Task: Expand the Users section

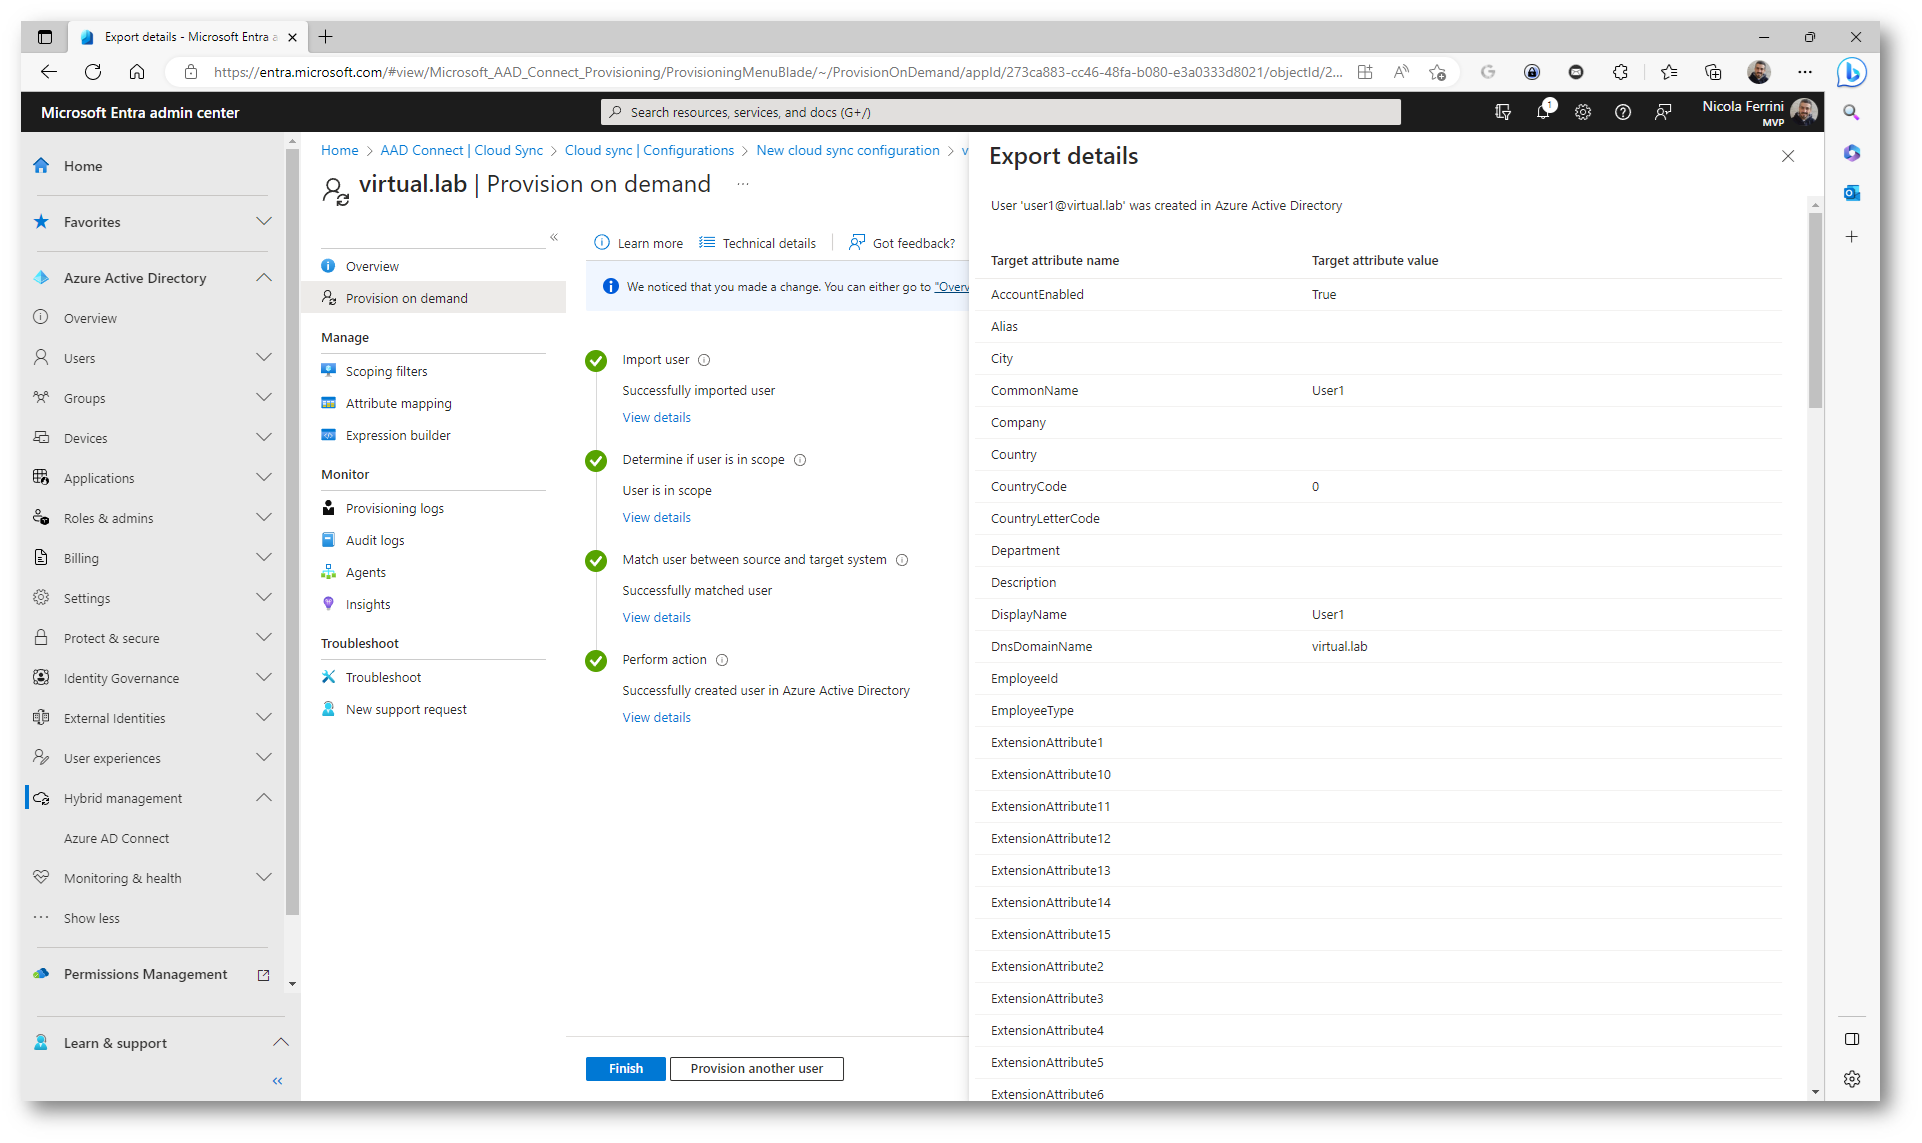Action: click(264, 358)
